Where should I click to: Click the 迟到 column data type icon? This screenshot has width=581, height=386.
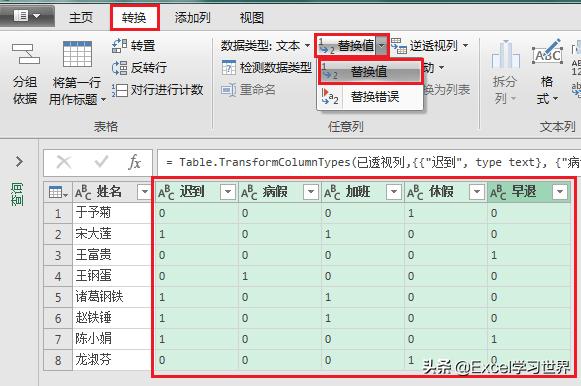pyautogui.click(x=166, y=192)
